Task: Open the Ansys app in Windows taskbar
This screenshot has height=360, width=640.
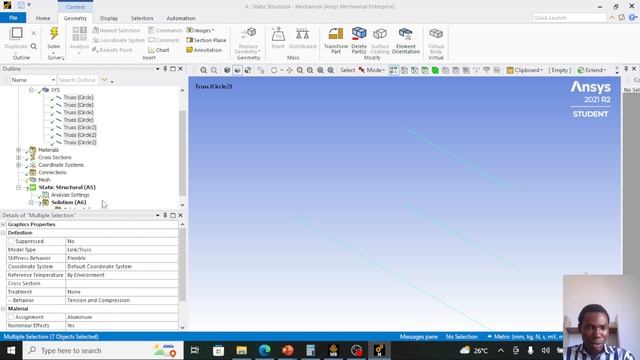Action: pos(379,350)
